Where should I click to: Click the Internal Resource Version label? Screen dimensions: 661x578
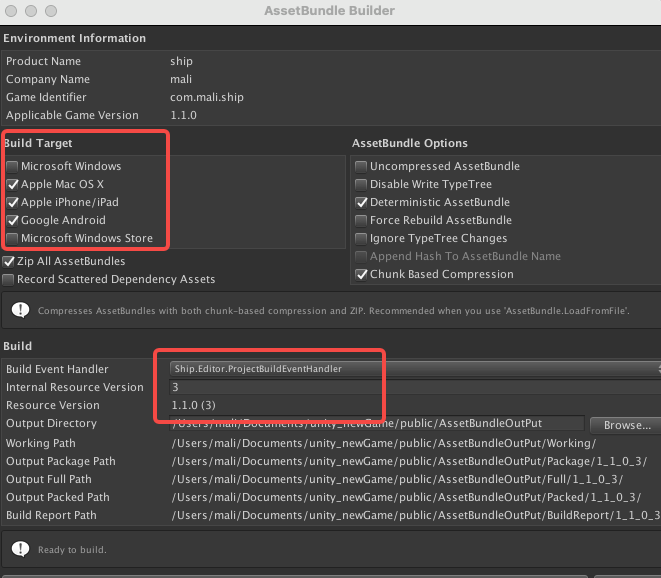tap(75, 387)
